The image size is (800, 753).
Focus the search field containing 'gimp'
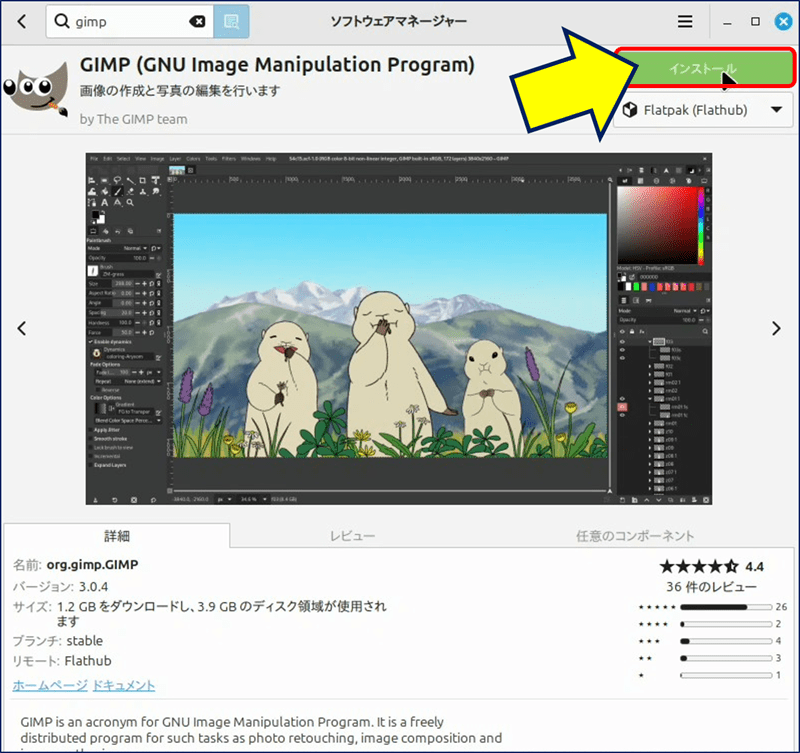[x=130, y=21]
